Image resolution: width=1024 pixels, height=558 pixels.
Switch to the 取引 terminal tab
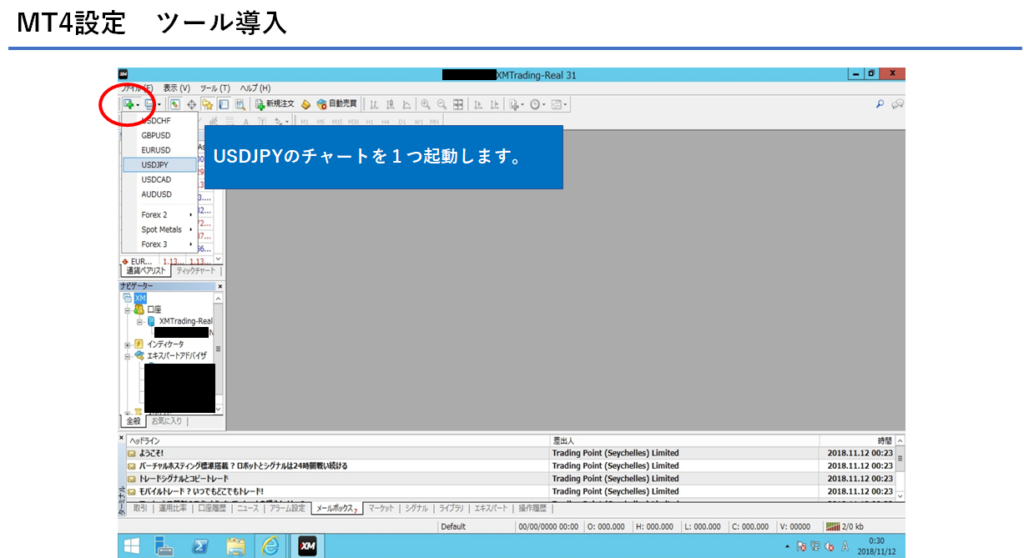pyautogui.click(x=140, y=508)
